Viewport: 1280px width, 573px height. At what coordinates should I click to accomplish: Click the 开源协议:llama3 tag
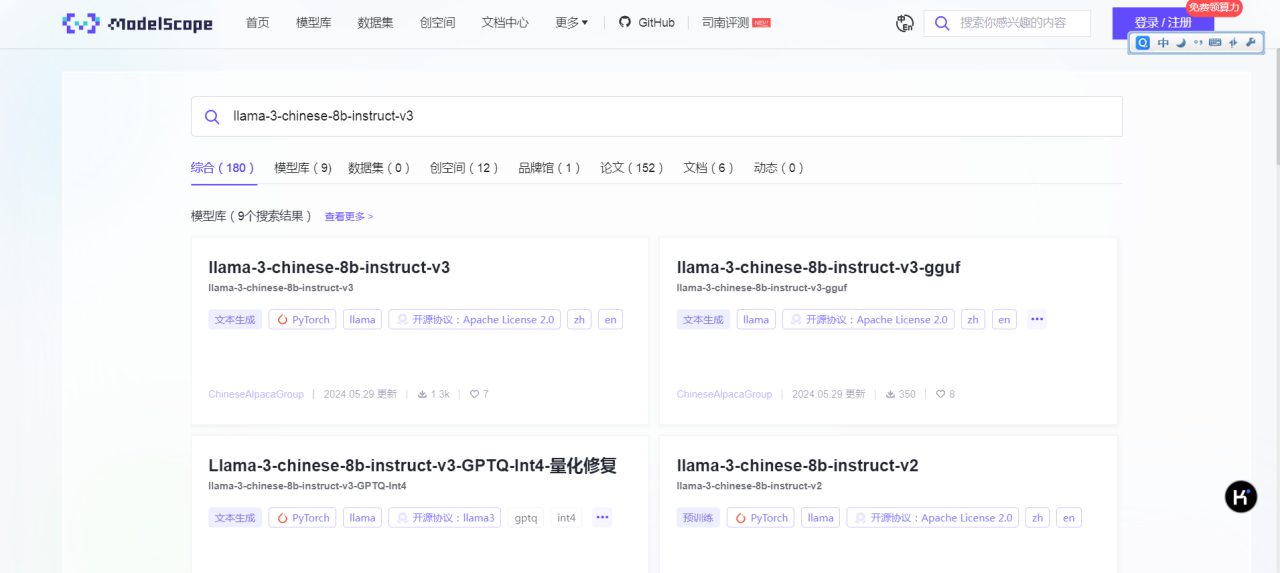445,518
